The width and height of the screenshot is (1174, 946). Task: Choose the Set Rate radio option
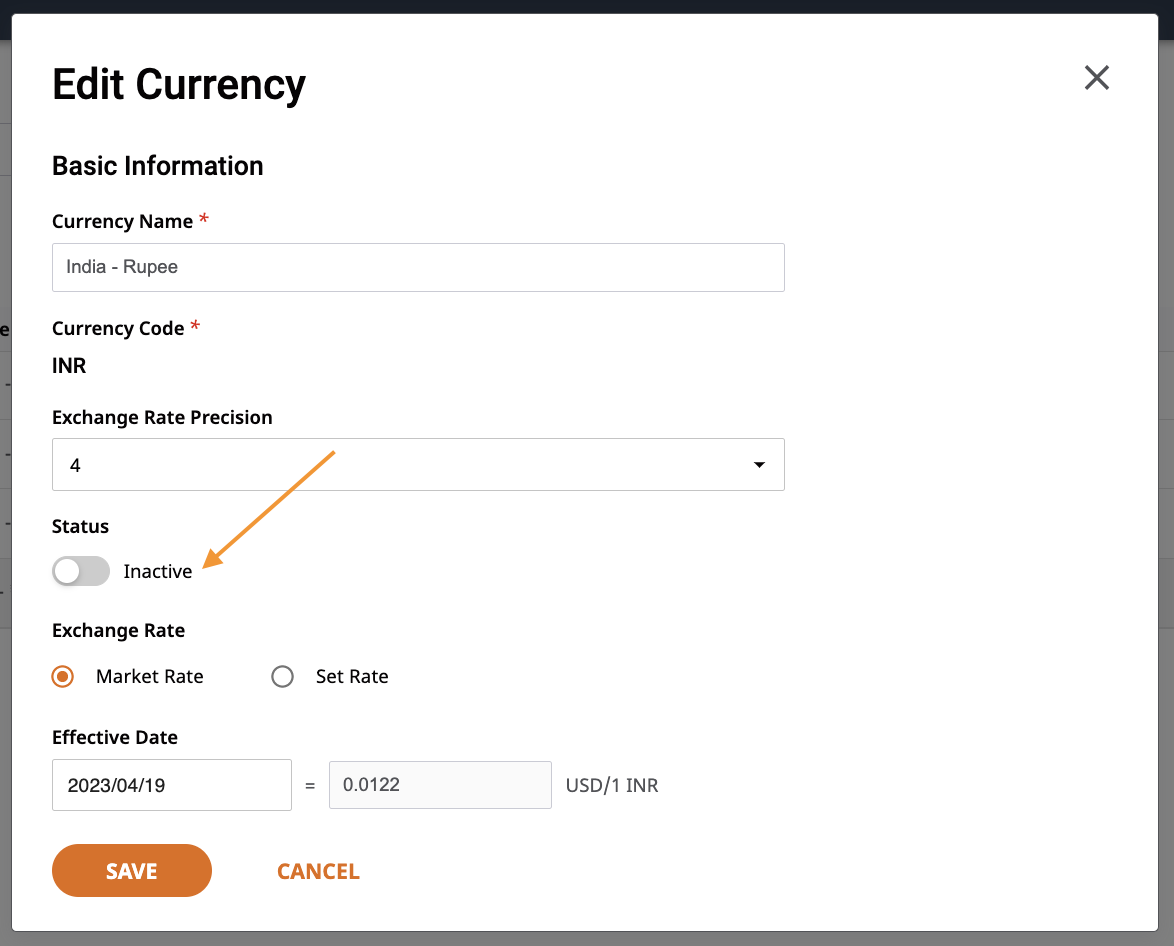point(282,676)
